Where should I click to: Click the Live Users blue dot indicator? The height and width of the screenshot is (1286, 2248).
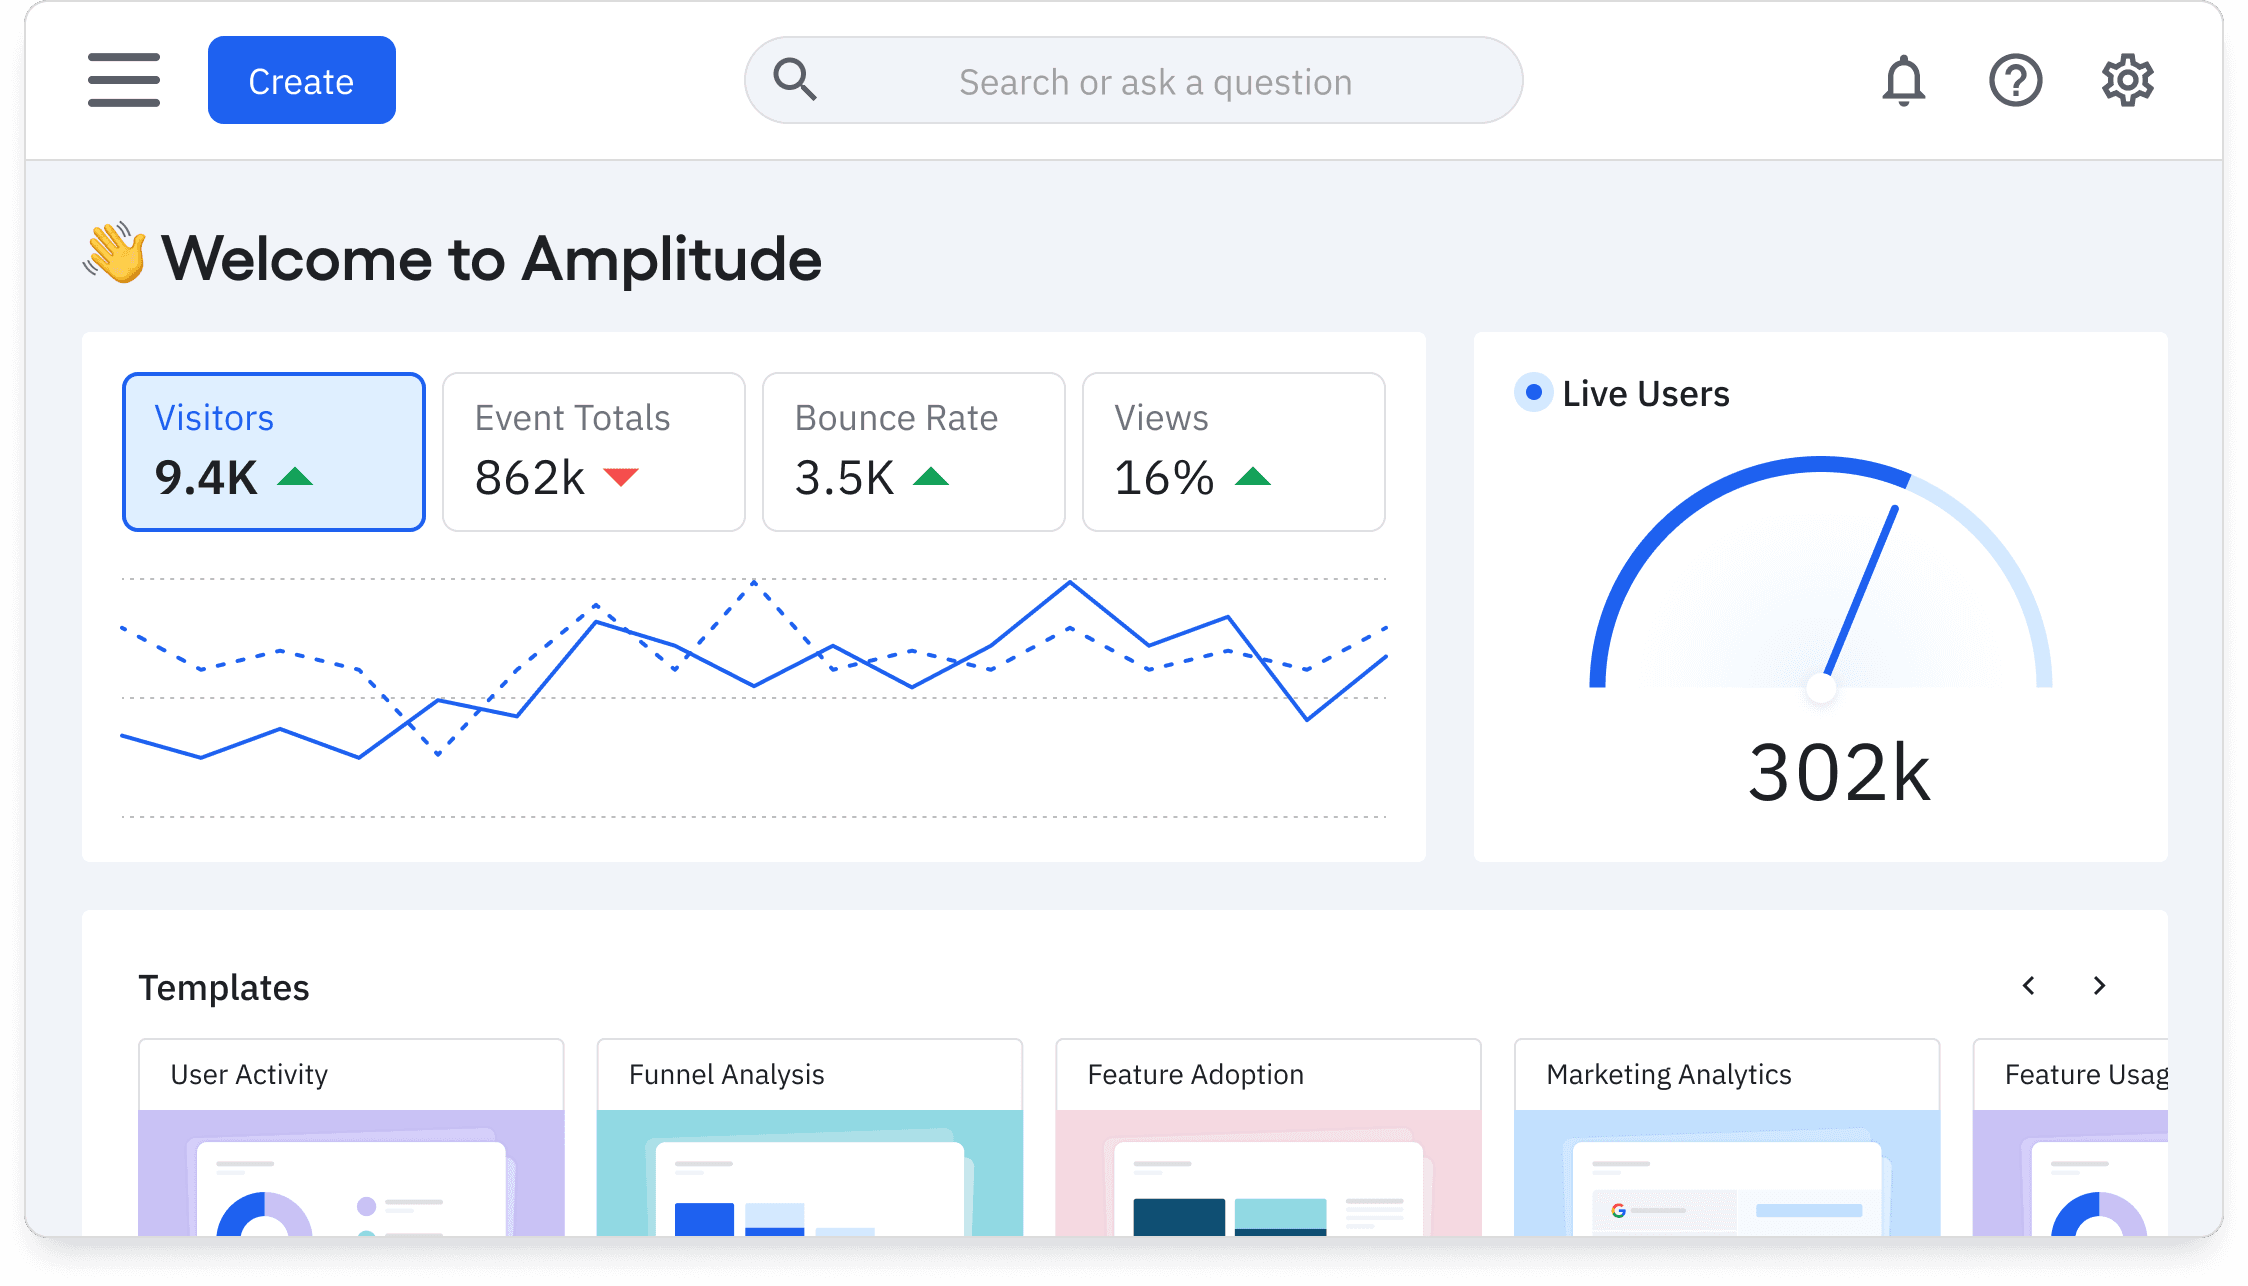point(1533,392)
